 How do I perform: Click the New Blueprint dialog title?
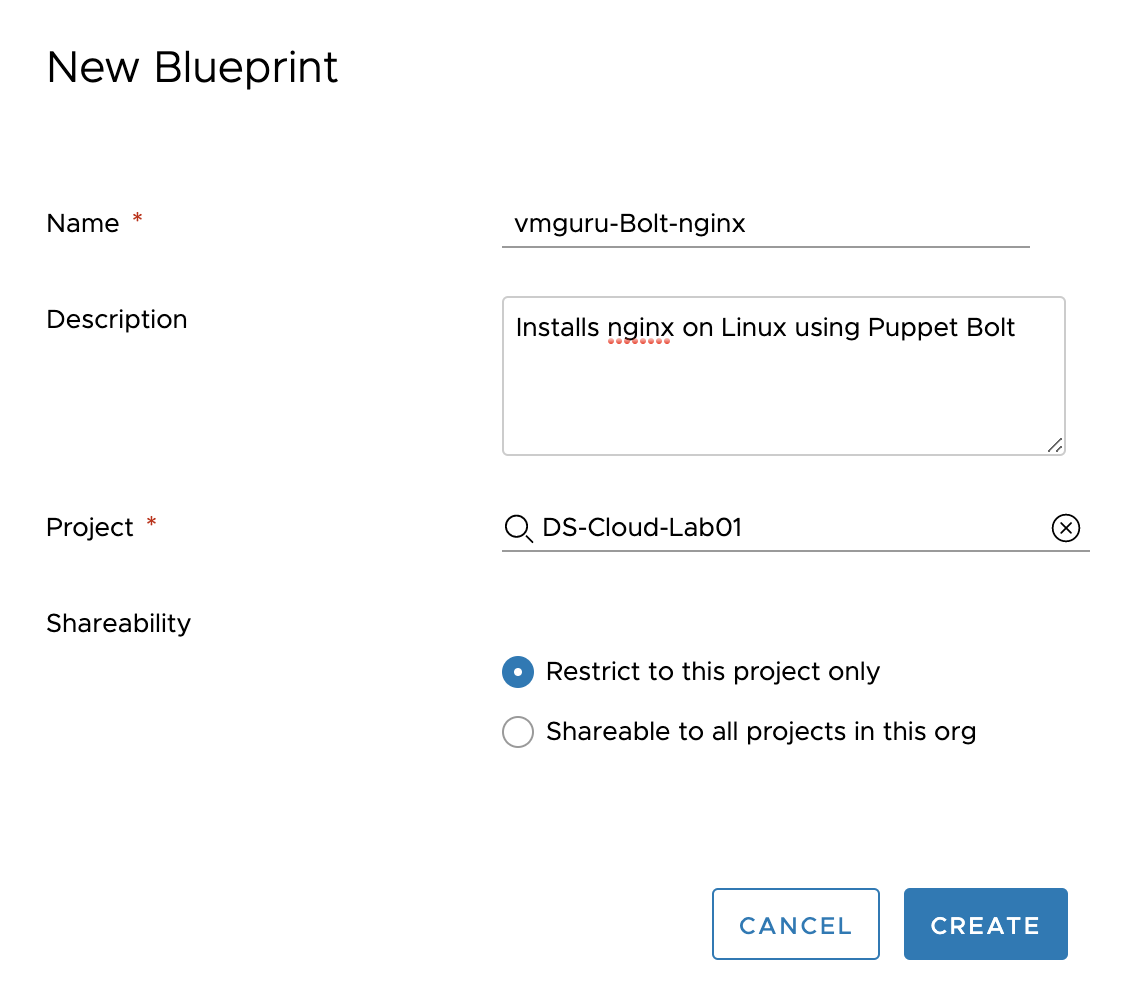pos(192,68)
